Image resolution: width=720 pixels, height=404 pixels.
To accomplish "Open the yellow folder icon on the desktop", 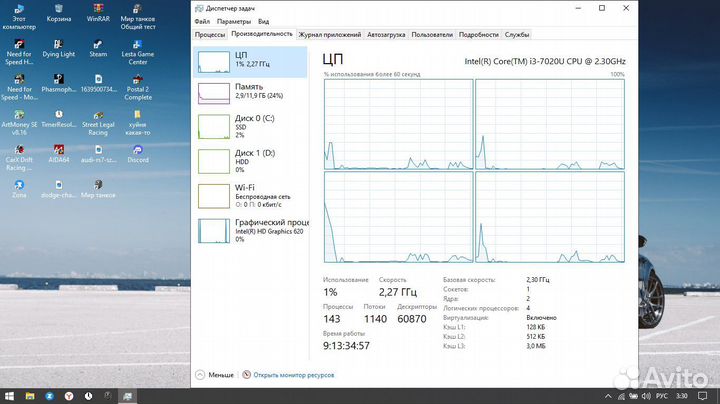I will (x=138, y=123).
